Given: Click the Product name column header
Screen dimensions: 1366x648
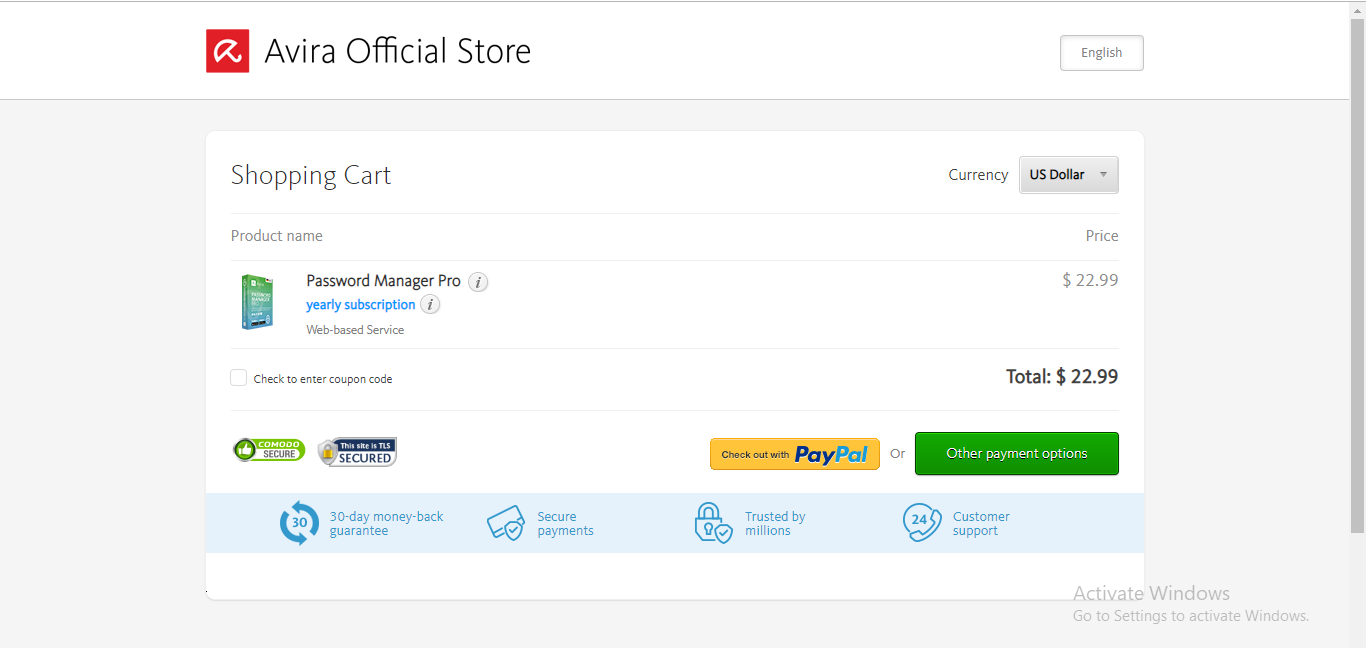Looking at the screenshot, I should coord(277,236).
